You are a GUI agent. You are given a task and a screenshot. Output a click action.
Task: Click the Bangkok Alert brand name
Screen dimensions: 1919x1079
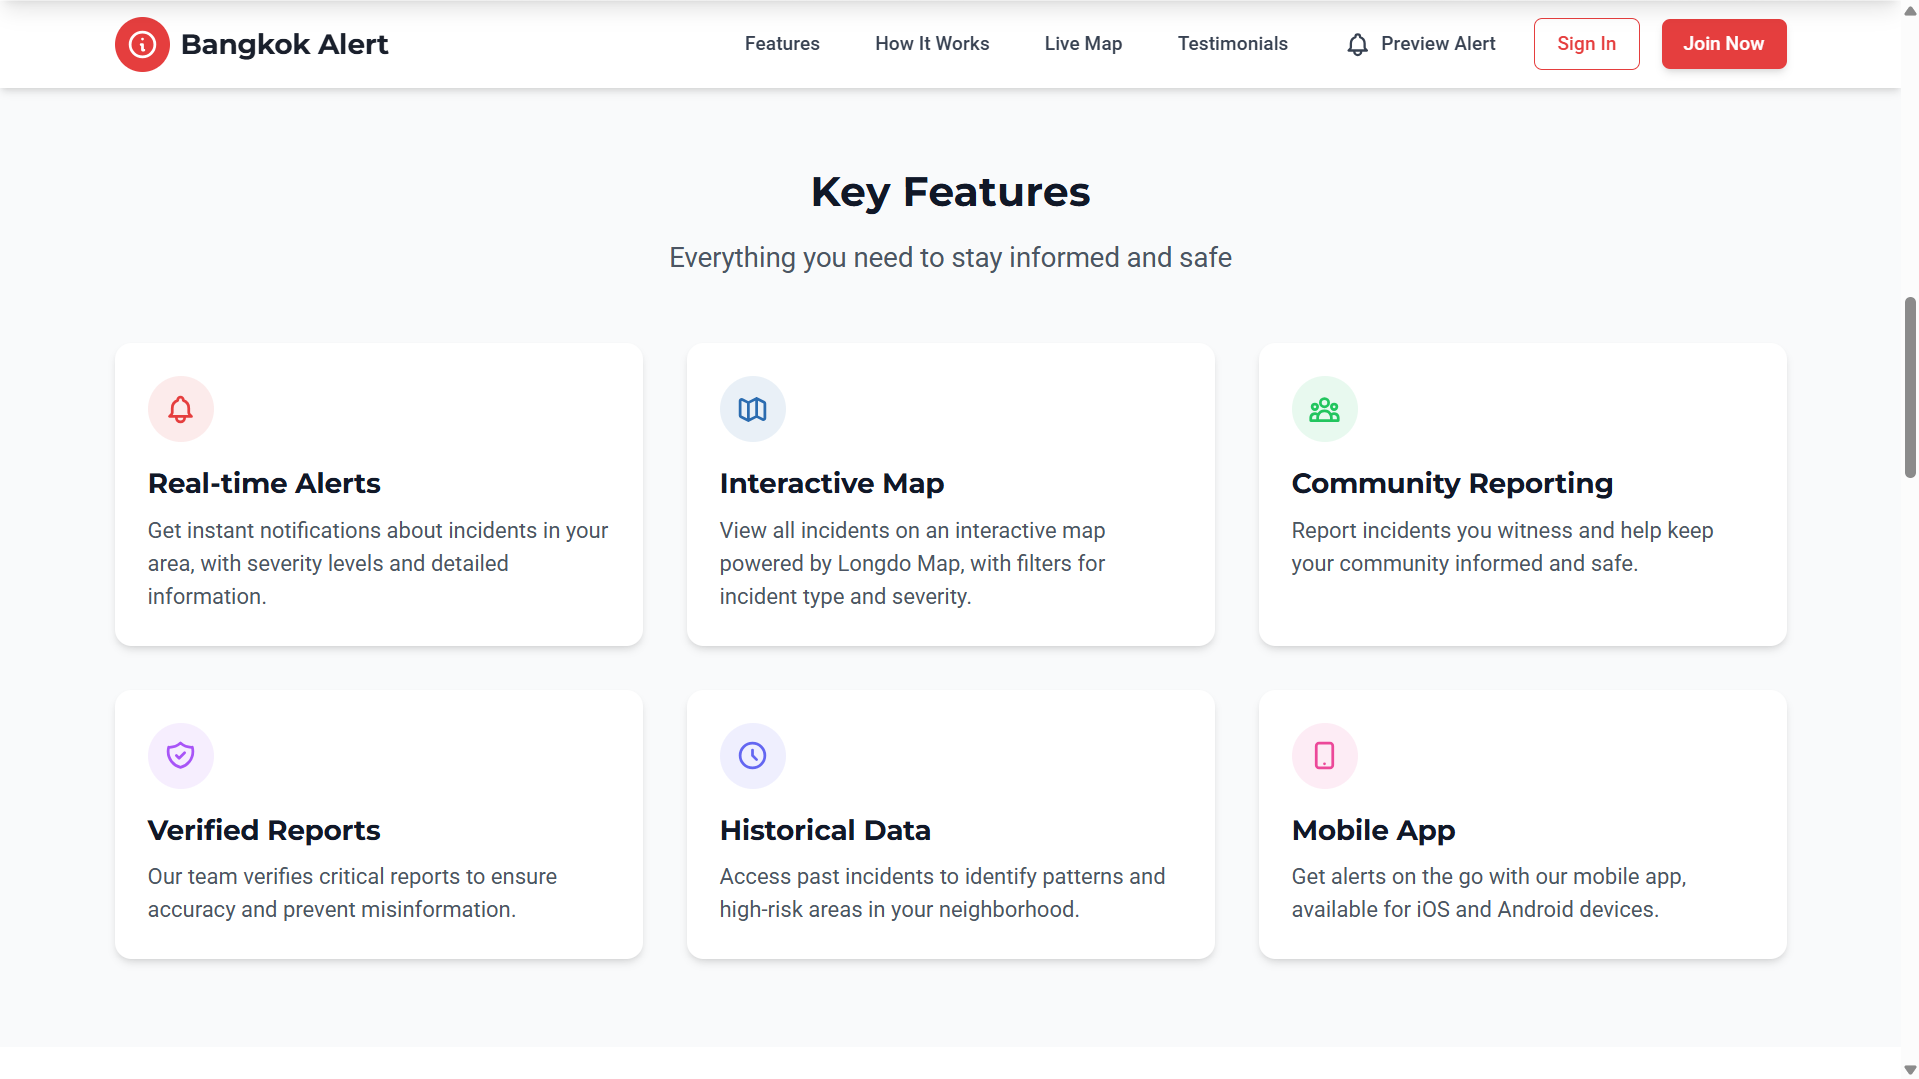(x=284, y=44)
